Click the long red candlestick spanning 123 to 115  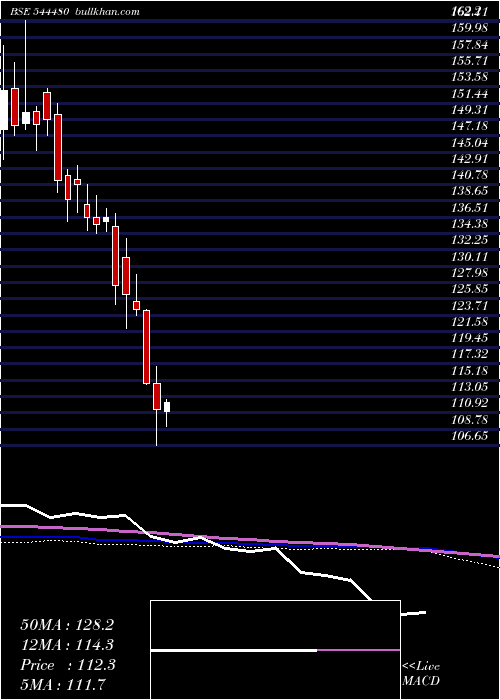[146, 347]
